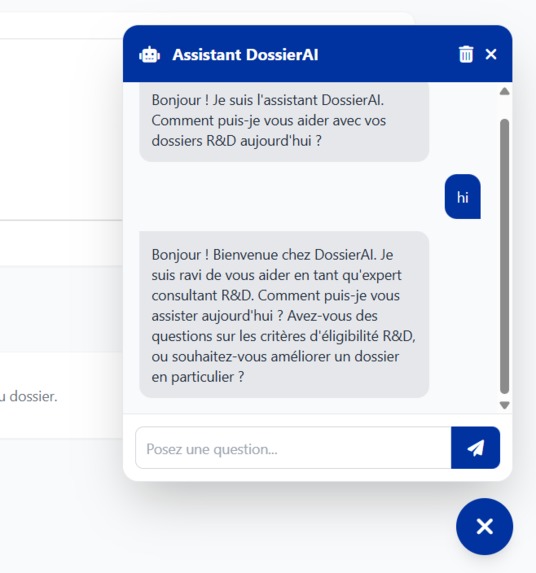Close the Assistant DossierAI panel header X
The height and width of the screenshot is (573, 536).
491,54
